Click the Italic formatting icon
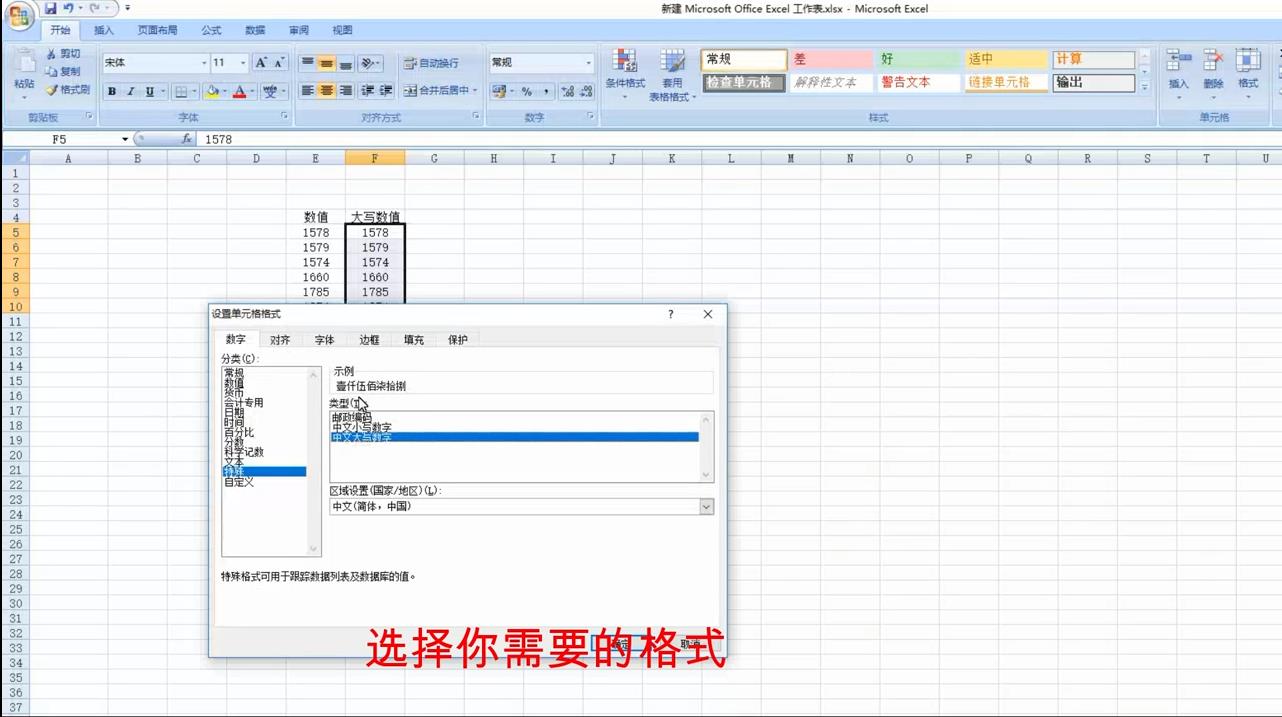This screenshot has width=1282, height=717. 129,91
